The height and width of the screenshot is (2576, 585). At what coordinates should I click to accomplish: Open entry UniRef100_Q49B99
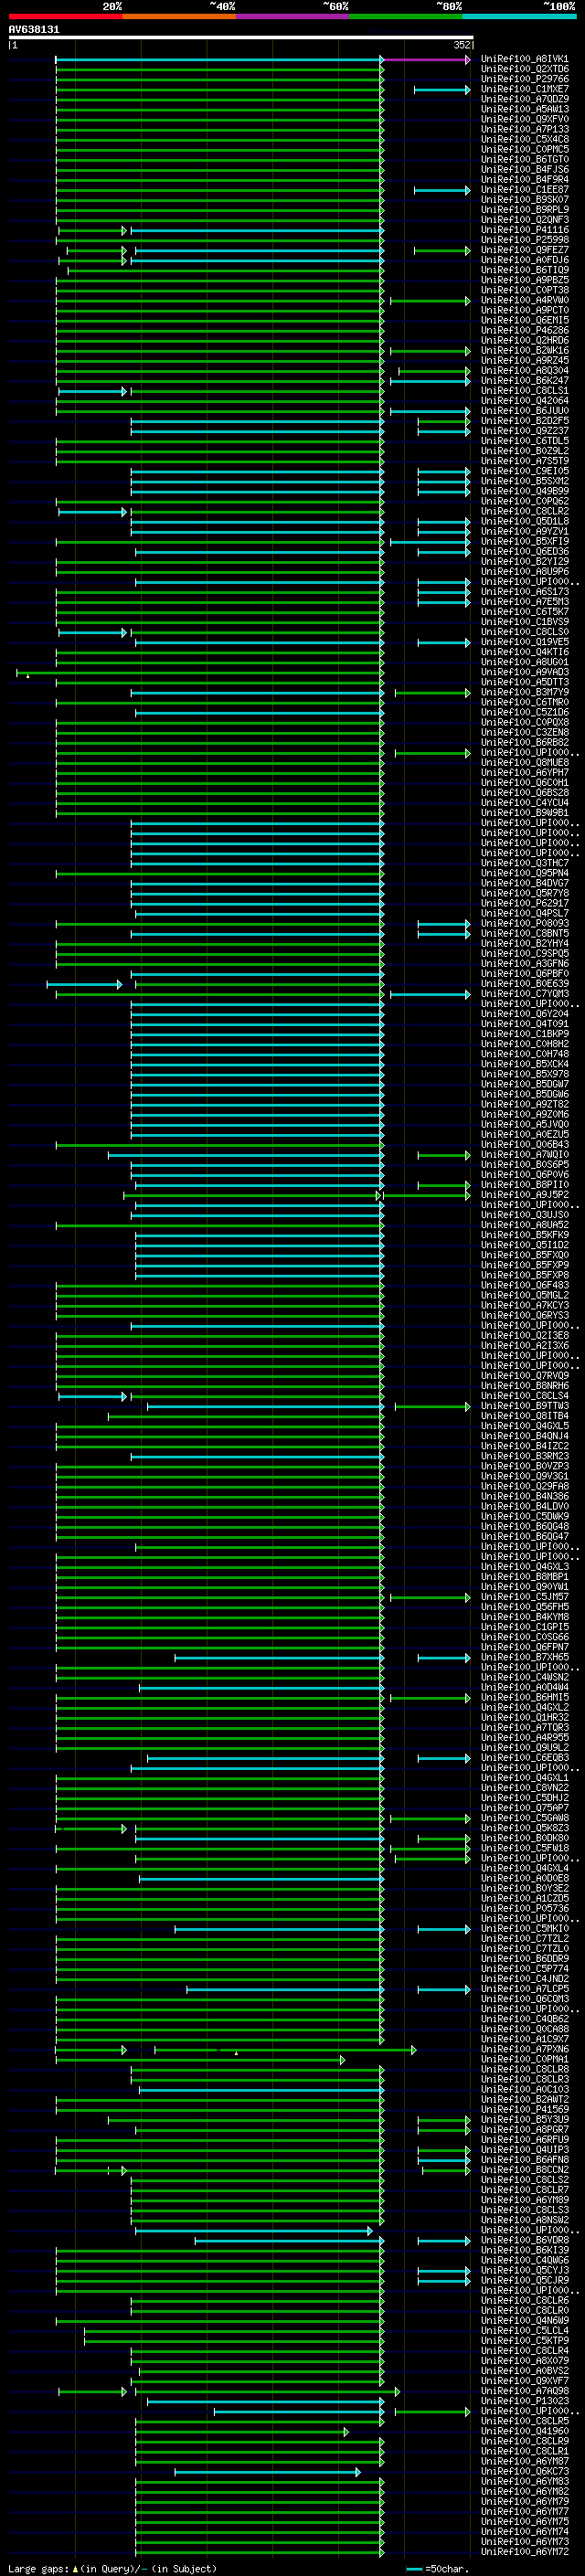tap(525, 492)
